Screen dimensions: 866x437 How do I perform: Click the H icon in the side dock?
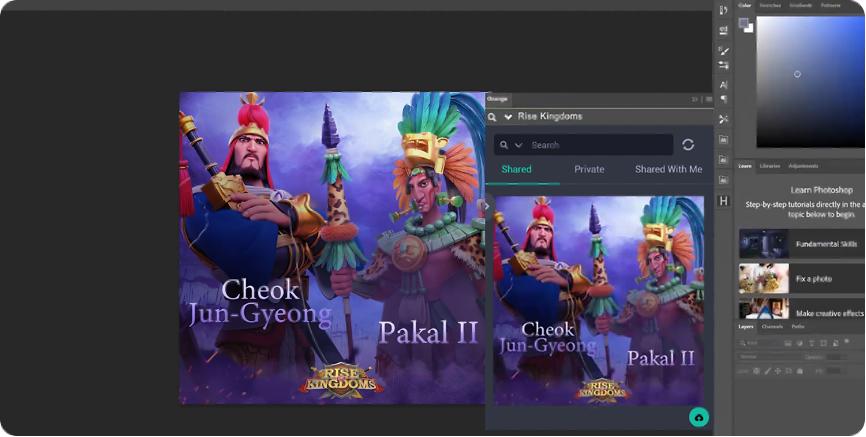click(724, 201)
